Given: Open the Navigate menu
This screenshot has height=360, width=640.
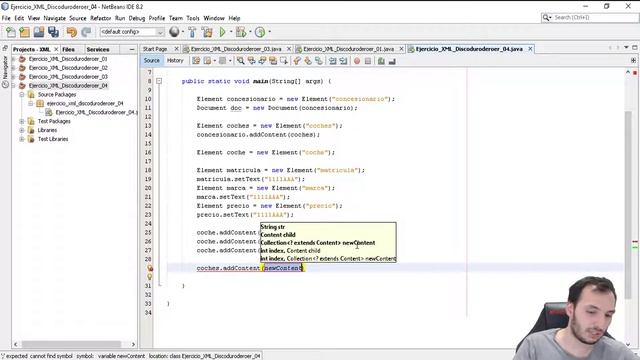Looking at the screenshot, I should tap(55, 18).
